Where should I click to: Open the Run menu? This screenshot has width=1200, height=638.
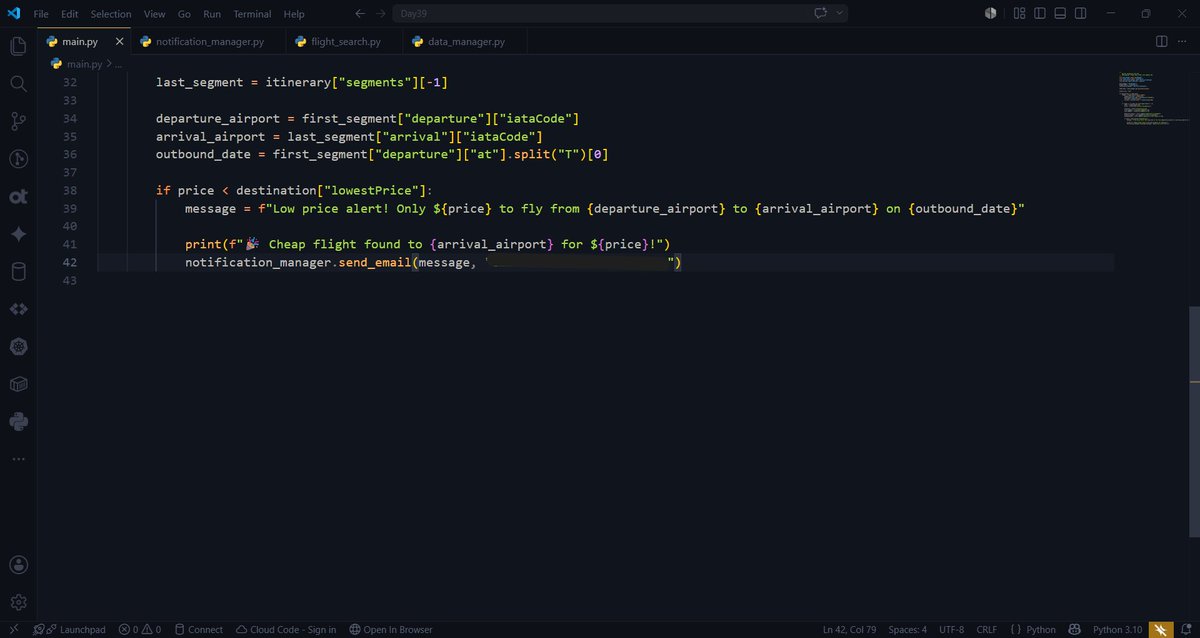click(x=212, y=14)
